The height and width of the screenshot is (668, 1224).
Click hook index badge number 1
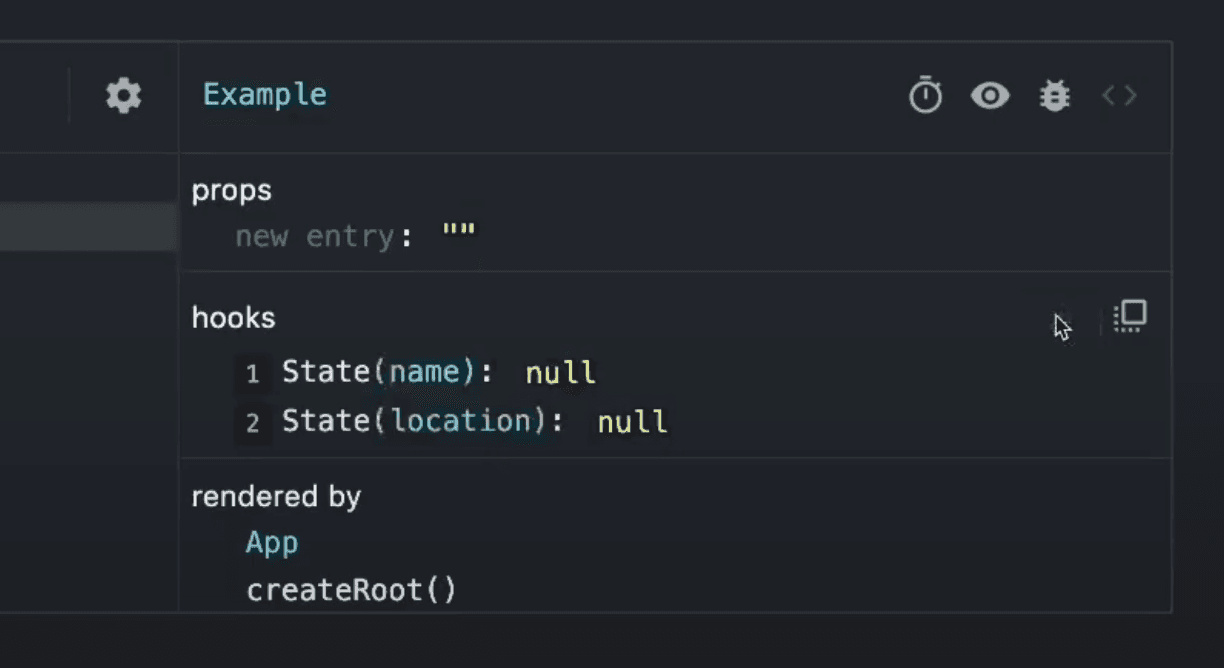click(x=253, y=374)
